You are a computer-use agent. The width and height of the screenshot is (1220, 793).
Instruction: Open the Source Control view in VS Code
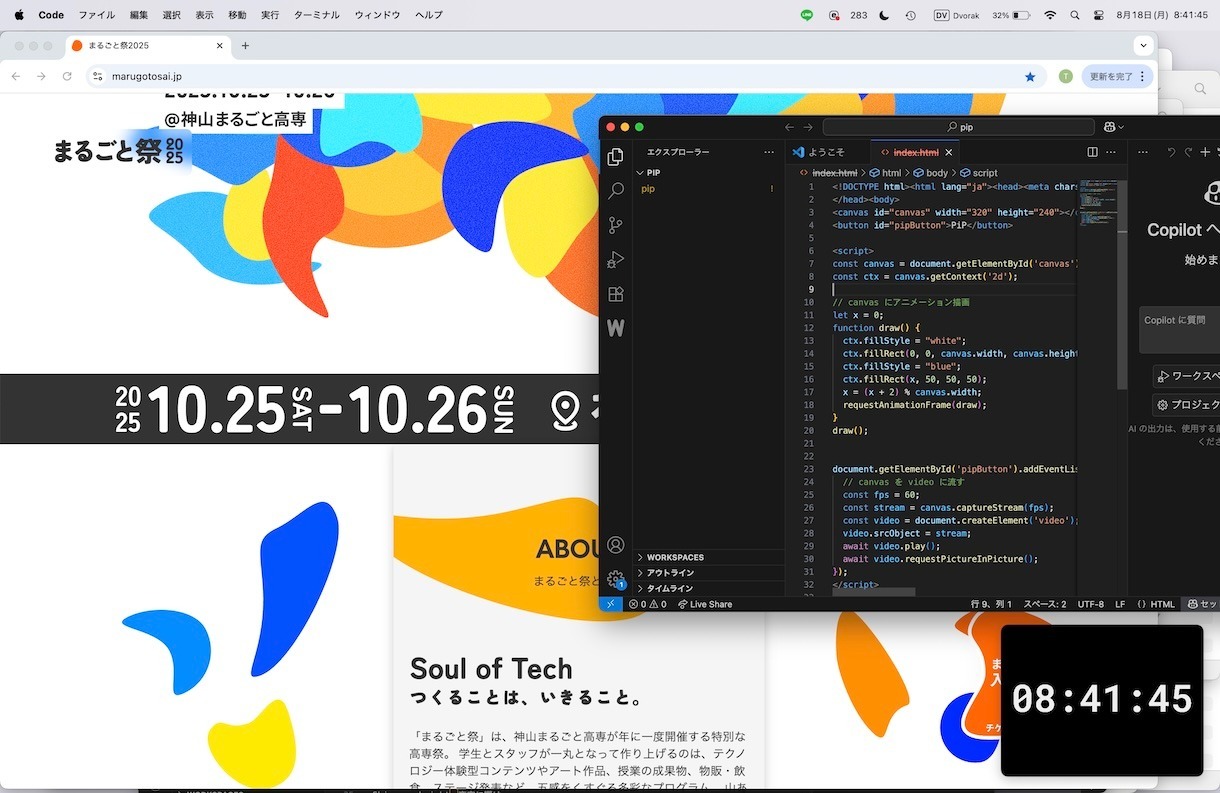[616, 225]
